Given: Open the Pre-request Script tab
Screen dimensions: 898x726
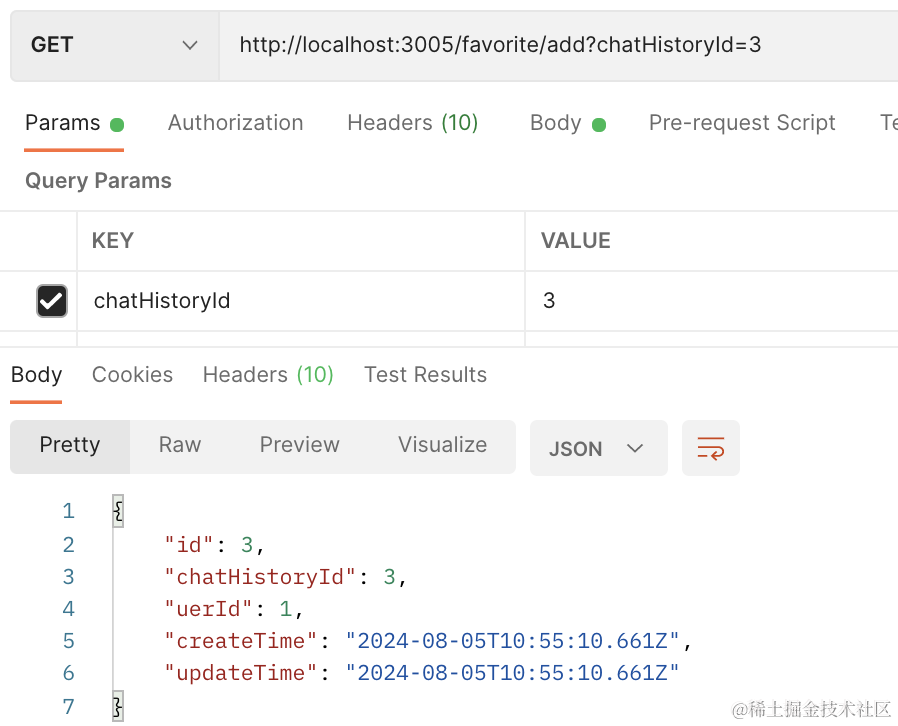Looking at the screenshot, I should click(741, 123).
